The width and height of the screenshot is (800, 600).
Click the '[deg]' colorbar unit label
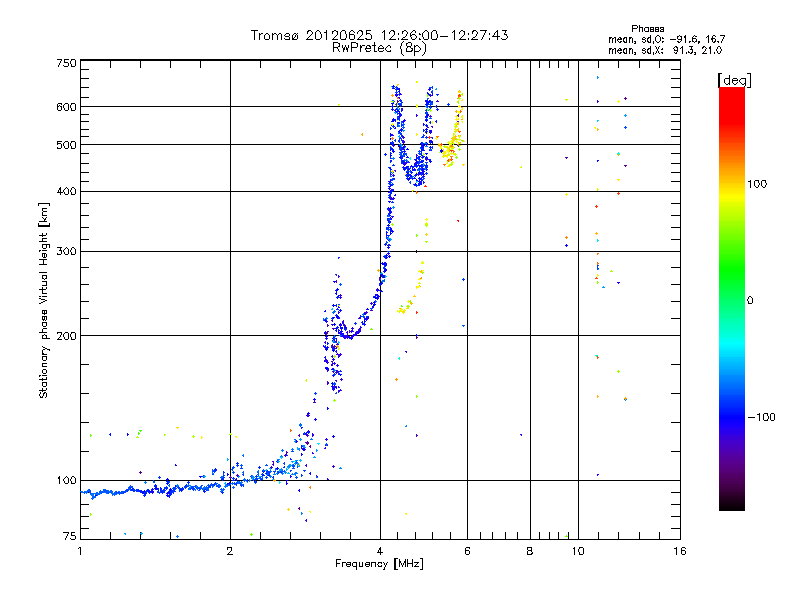coord(734,80)
